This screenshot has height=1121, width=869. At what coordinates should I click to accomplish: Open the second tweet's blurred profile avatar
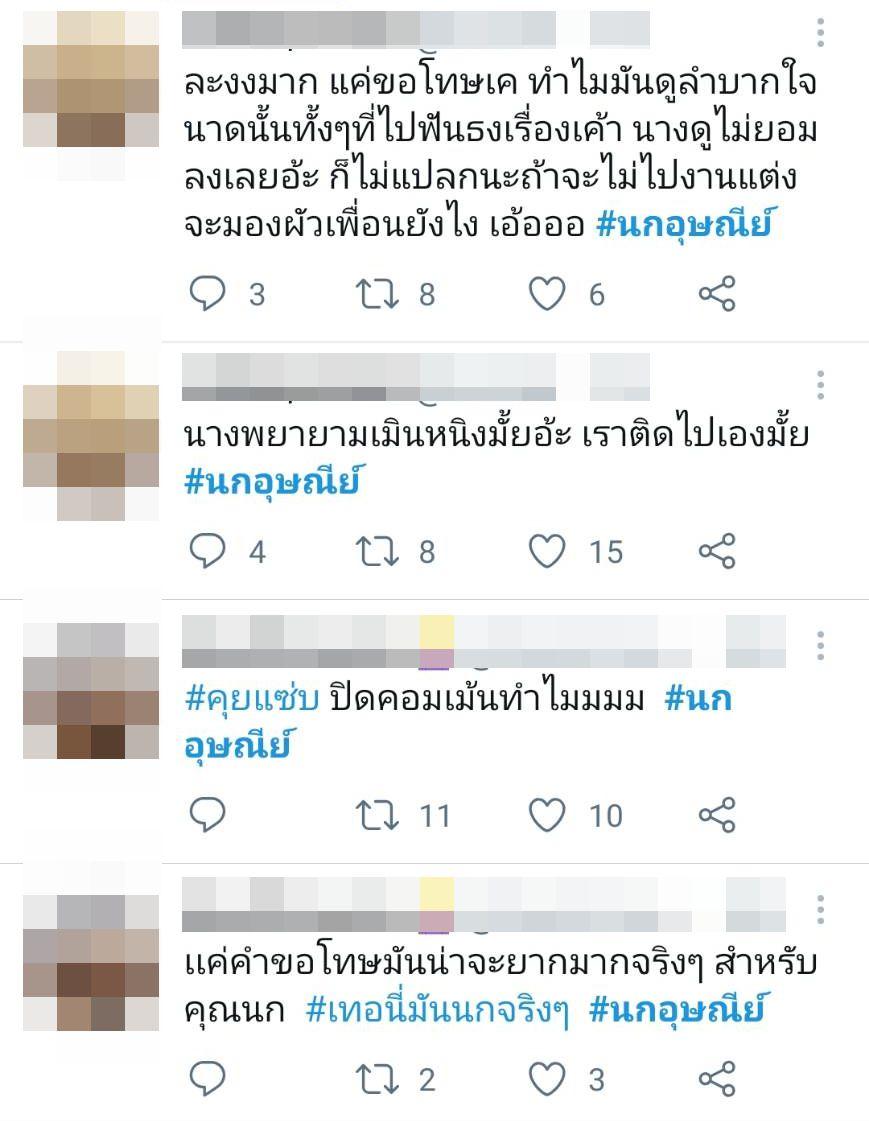point(91,435)
